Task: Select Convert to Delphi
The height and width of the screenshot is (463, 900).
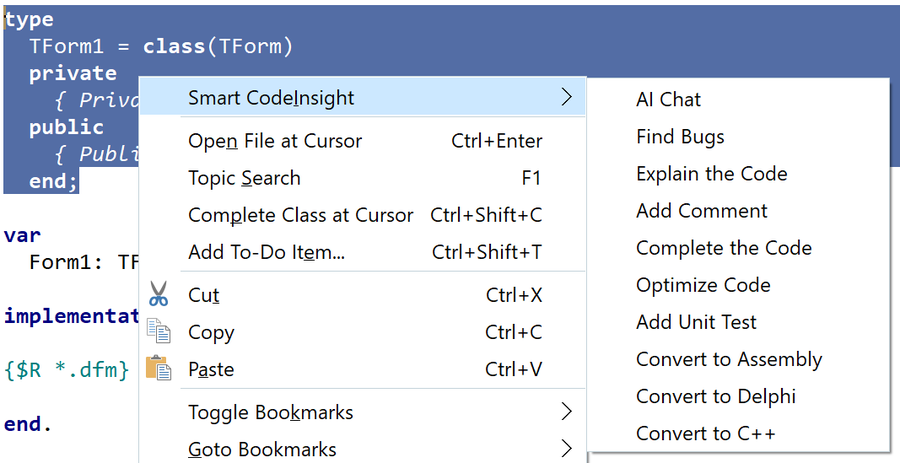Action: coord(715,396)
